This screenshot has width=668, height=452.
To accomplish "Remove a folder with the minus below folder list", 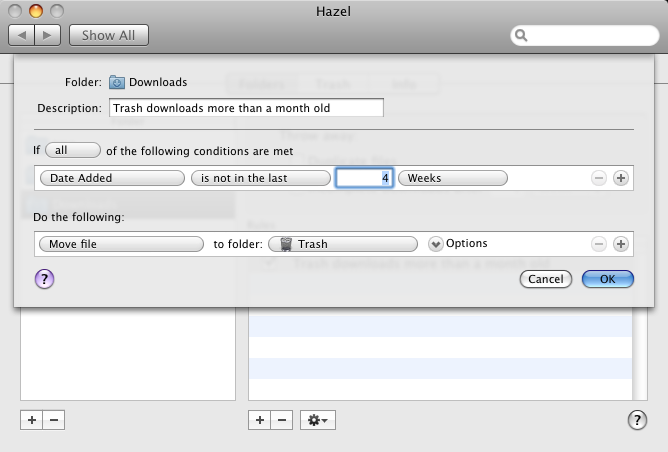I will (54, 420).
